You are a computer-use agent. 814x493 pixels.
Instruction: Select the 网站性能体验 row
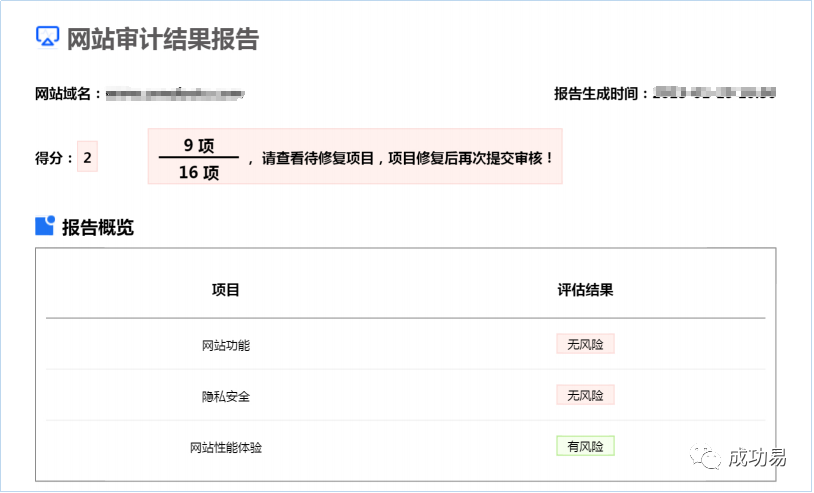coord(405,447)
